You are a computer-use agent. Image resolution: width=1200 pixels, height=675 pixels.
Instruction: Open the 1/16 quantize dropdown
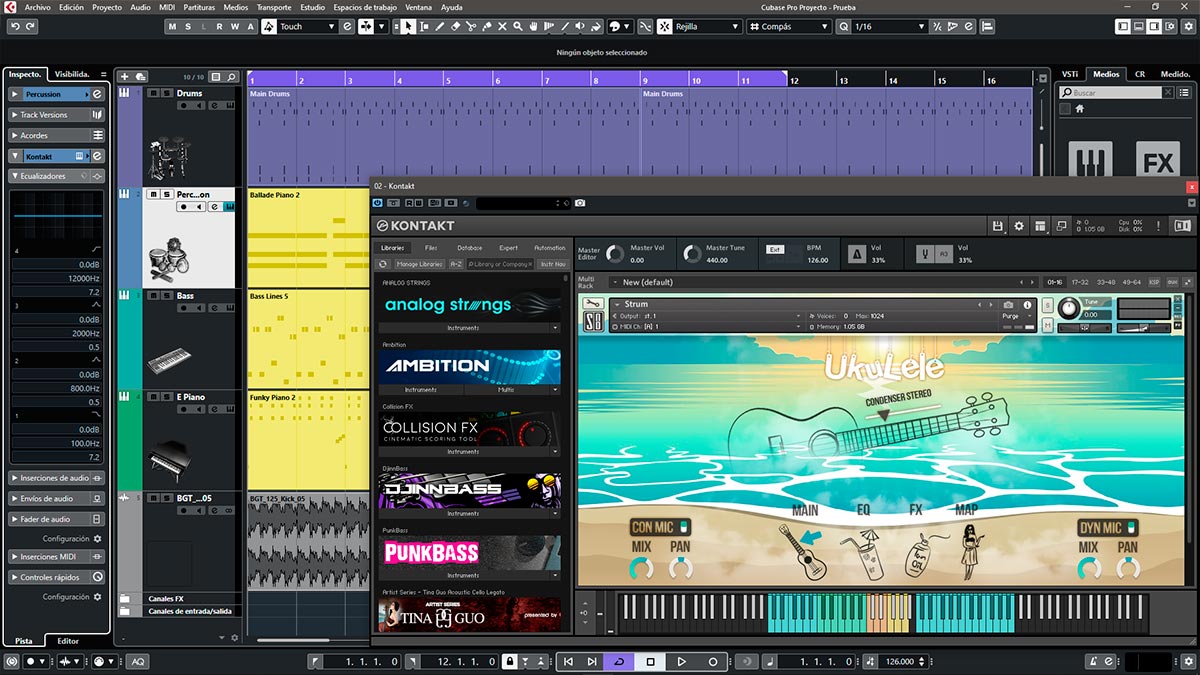[888, 26]
